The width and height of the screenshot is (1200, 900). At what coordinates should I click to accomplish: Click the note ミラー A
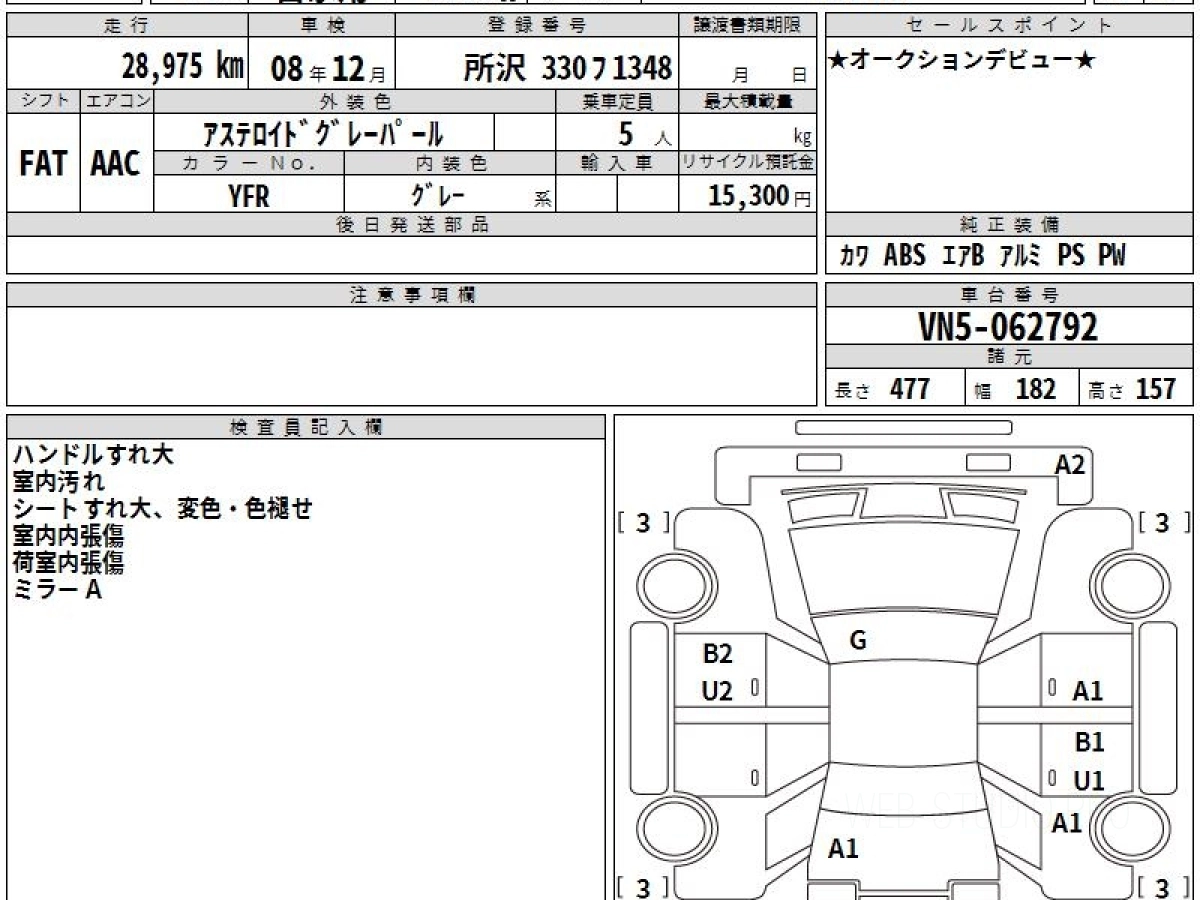click(x=57, y=590)
